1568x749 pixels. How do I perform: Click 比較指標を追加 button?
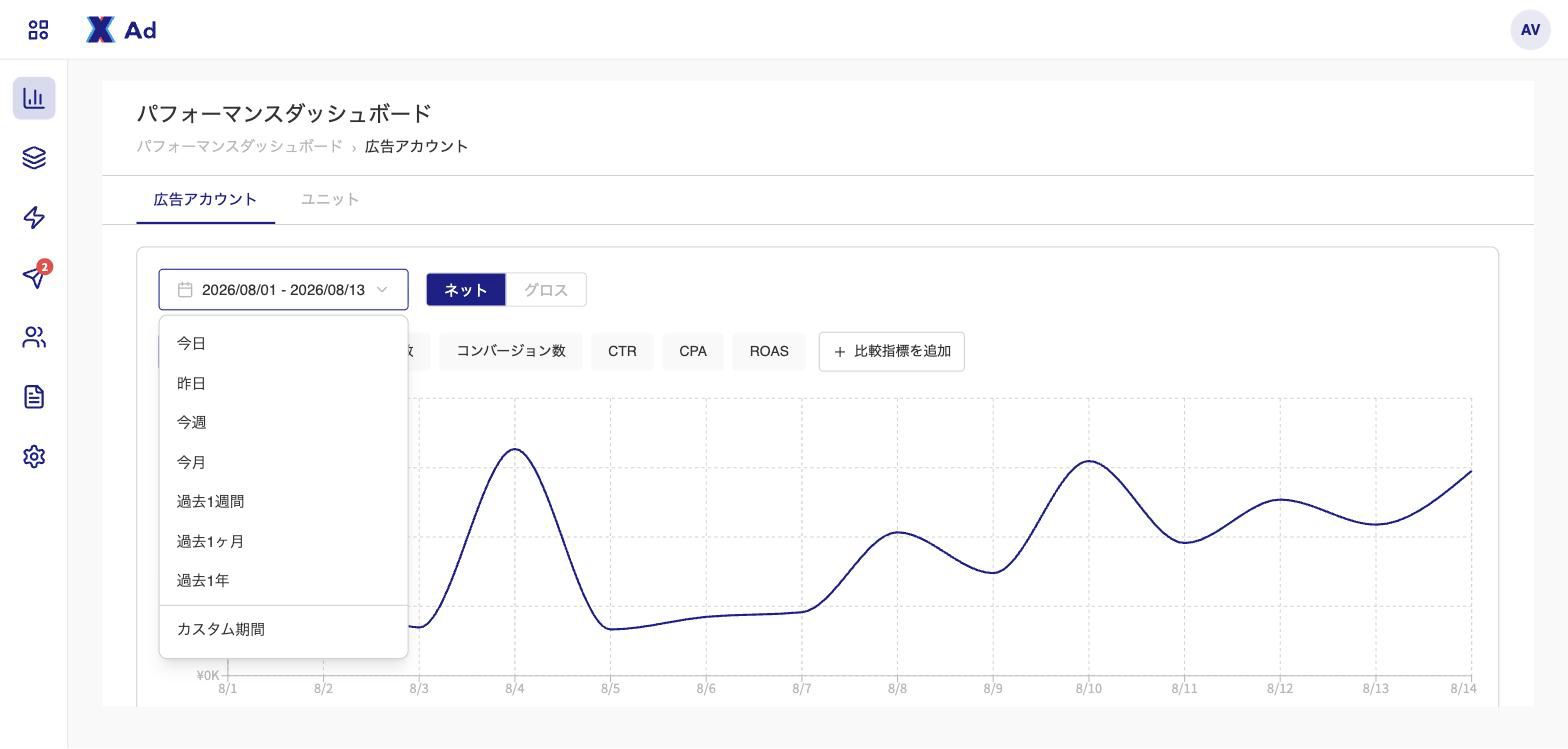[x=892, y=352]
